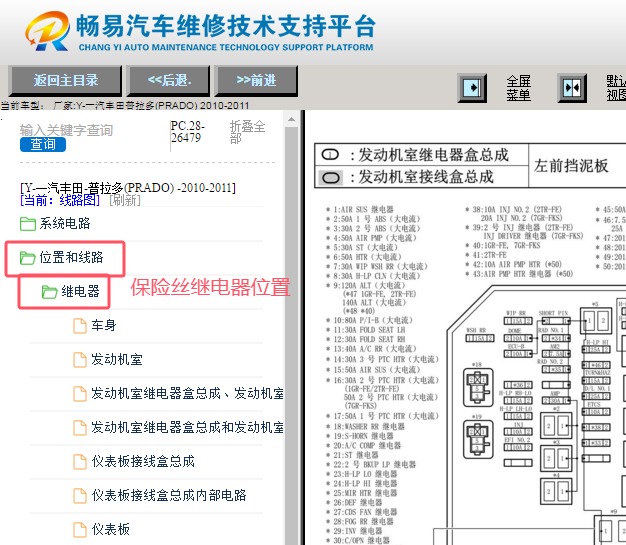Click the 当前：线路图 link

(60, 200)
